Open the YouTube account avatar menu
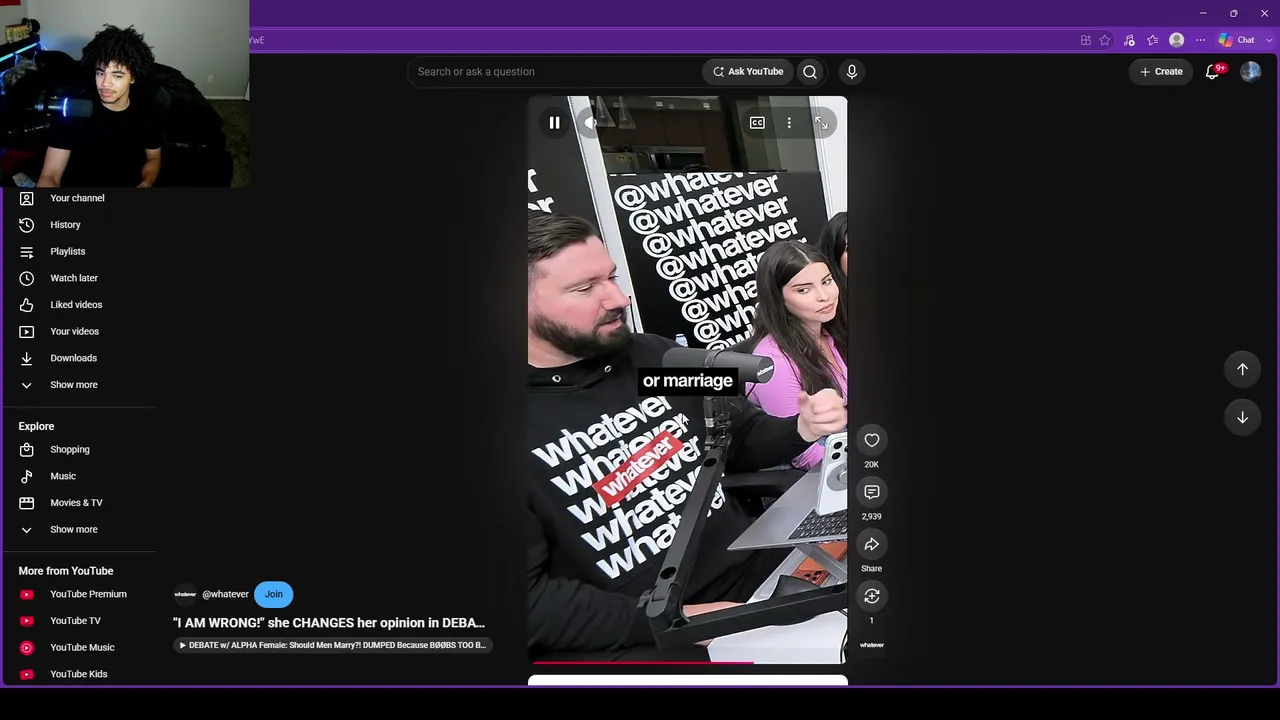This screenshot has width=1280, height=720. 1250,72
